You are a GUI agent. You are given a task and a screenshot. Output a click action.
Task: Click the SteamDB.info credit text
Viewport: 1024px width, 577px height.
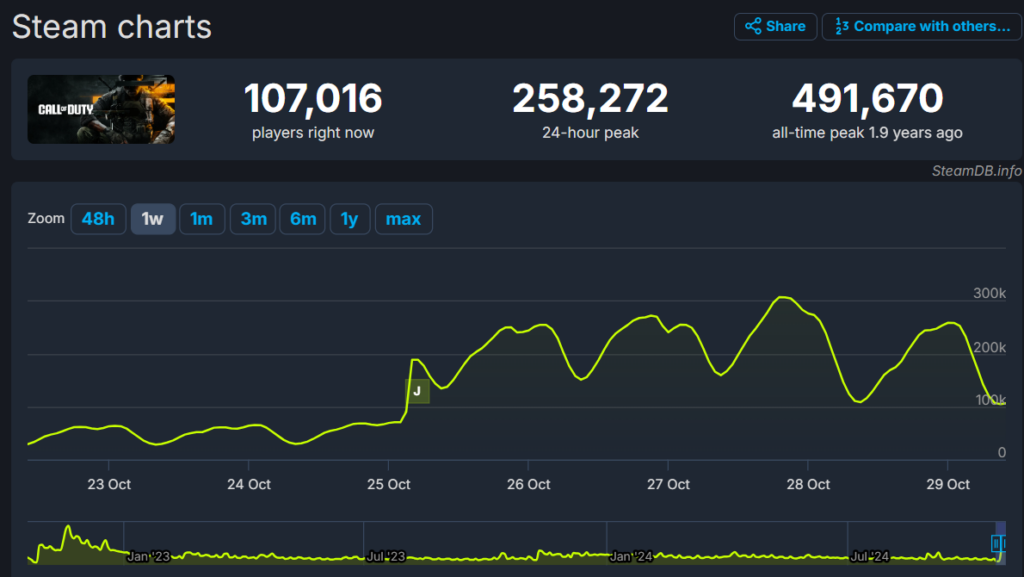point(976,171)
